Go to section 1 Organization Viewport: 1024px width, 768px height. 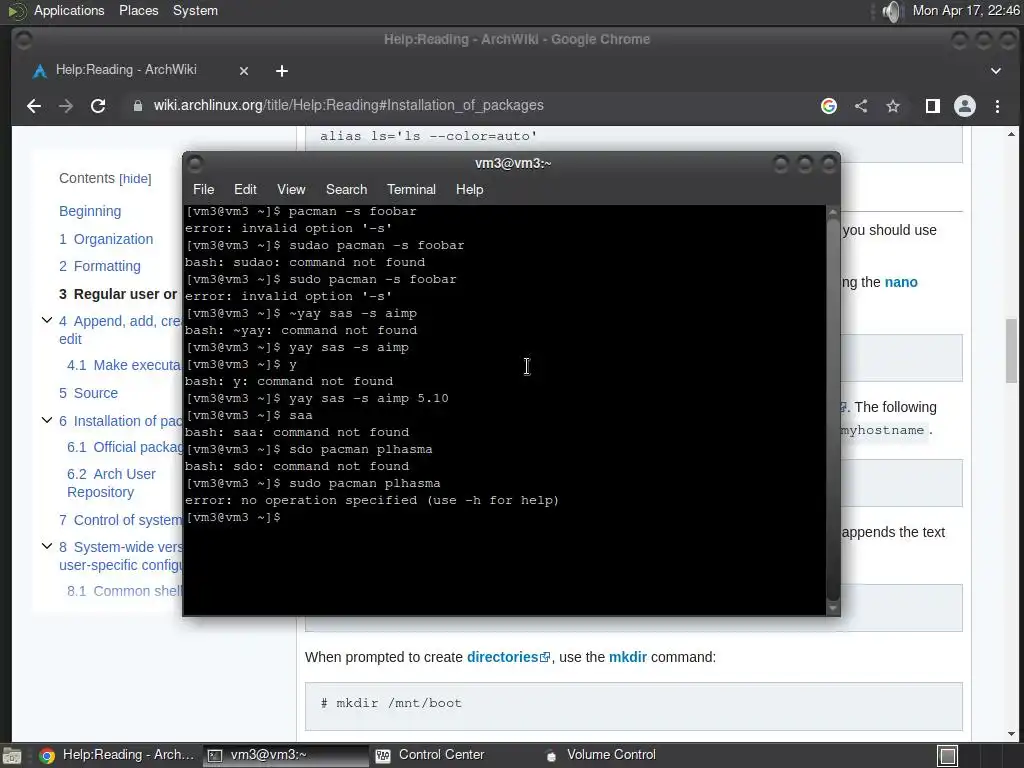tap(106, 239)
